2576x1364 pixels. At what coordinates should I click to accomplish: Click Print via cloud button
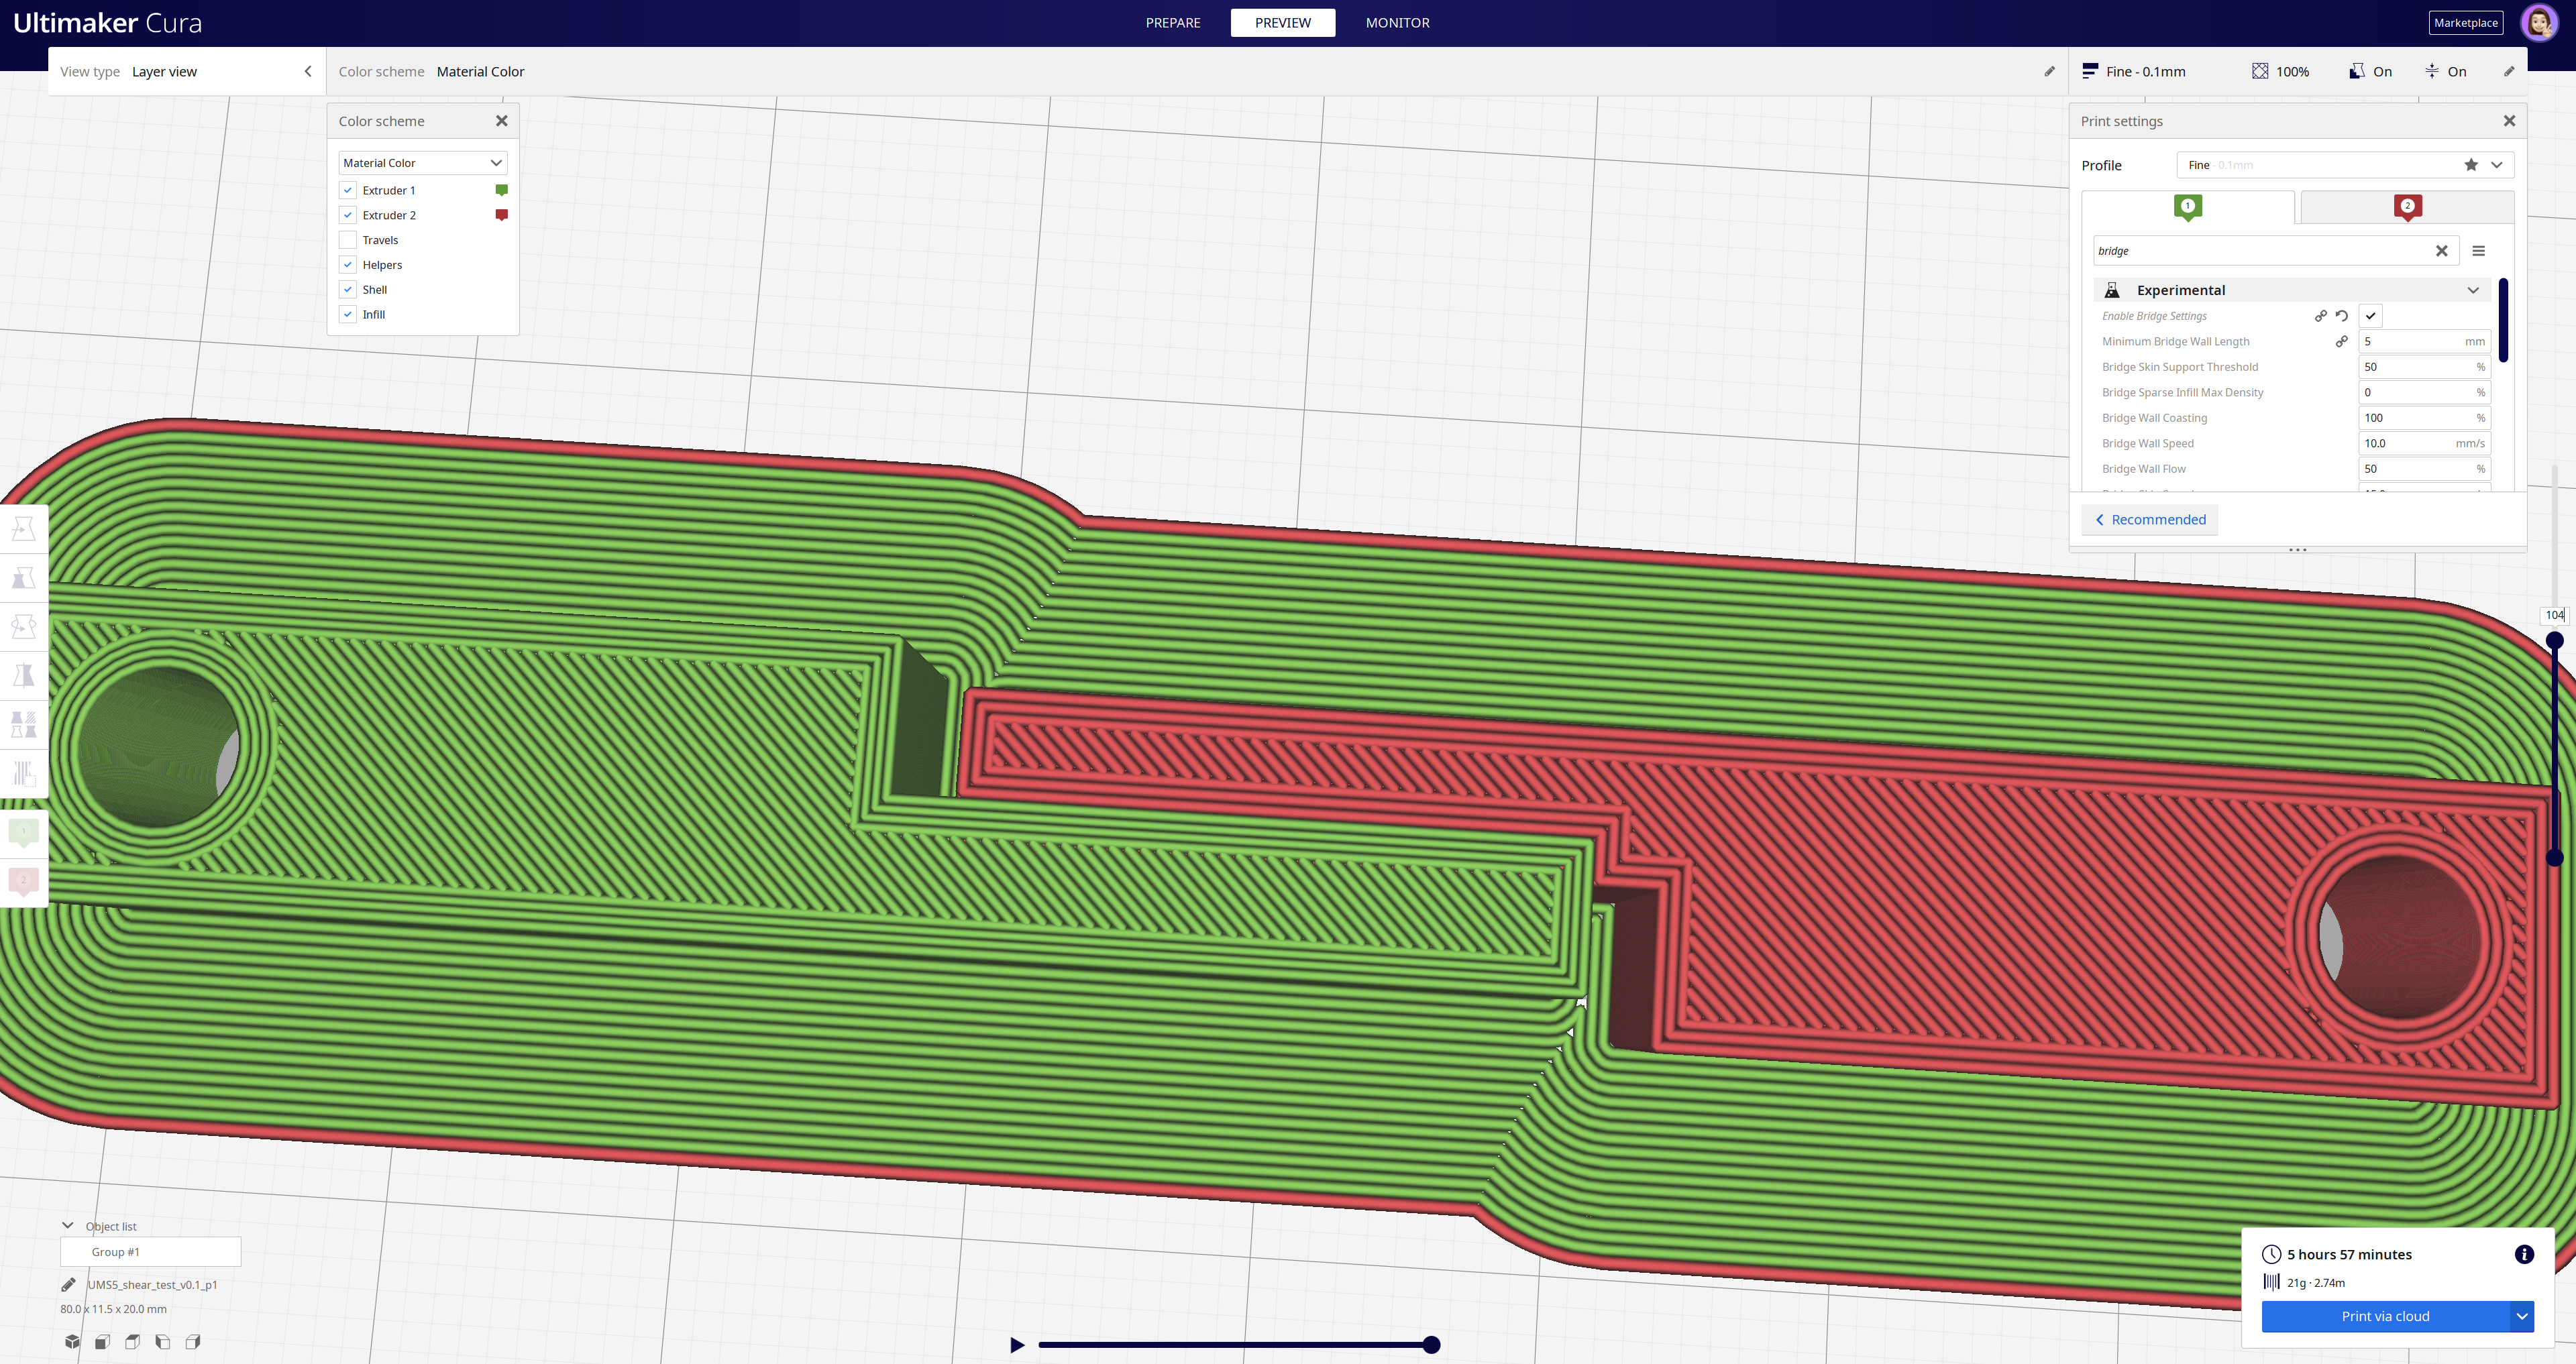2385,1316
